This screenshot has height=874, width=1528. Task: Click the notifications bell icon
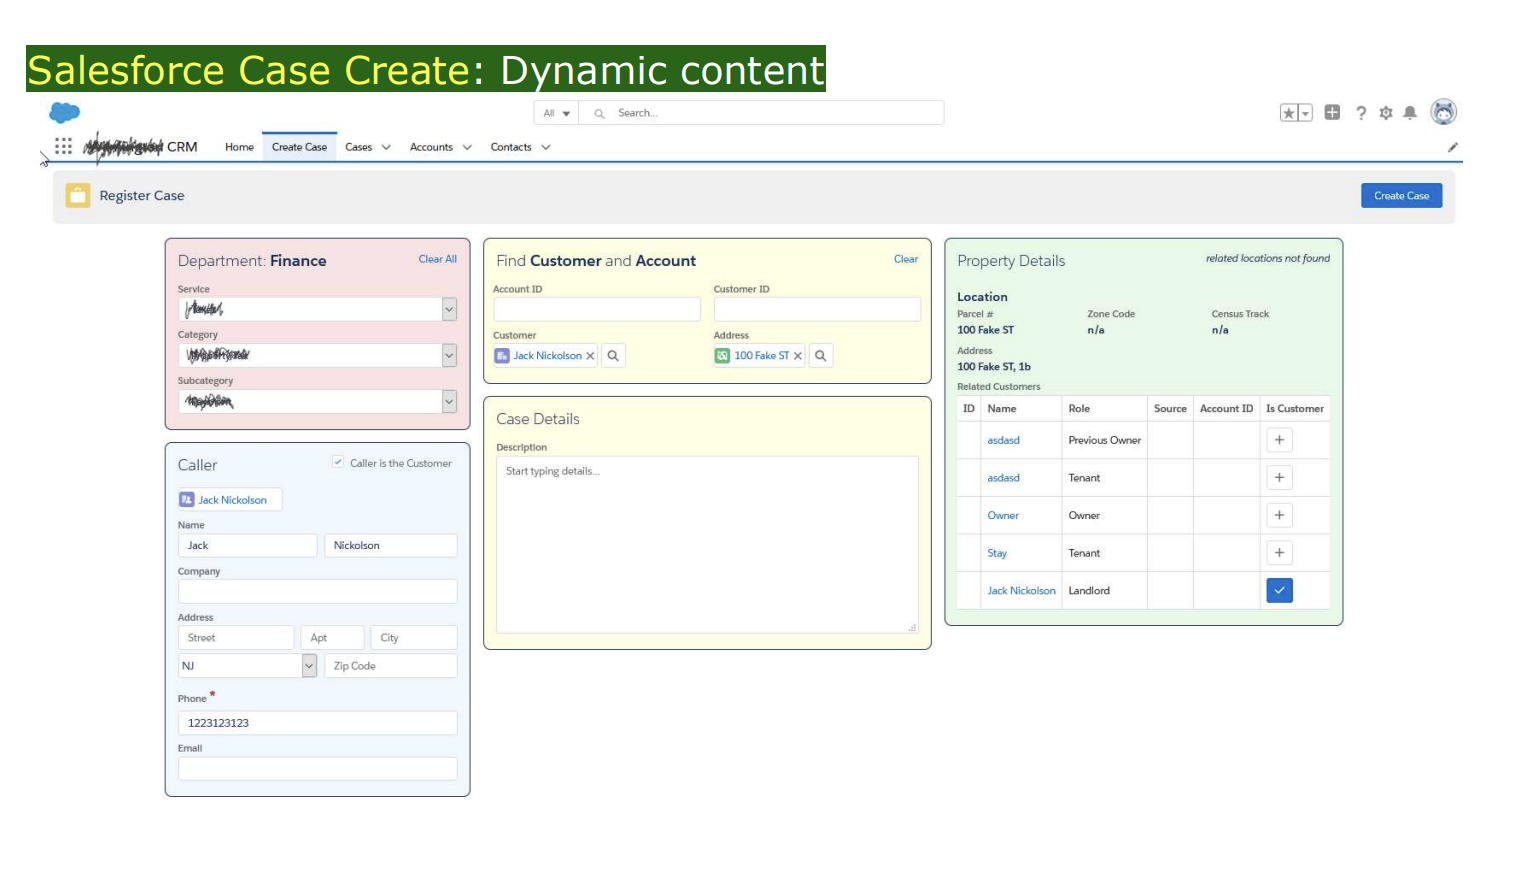point(1410,113)
